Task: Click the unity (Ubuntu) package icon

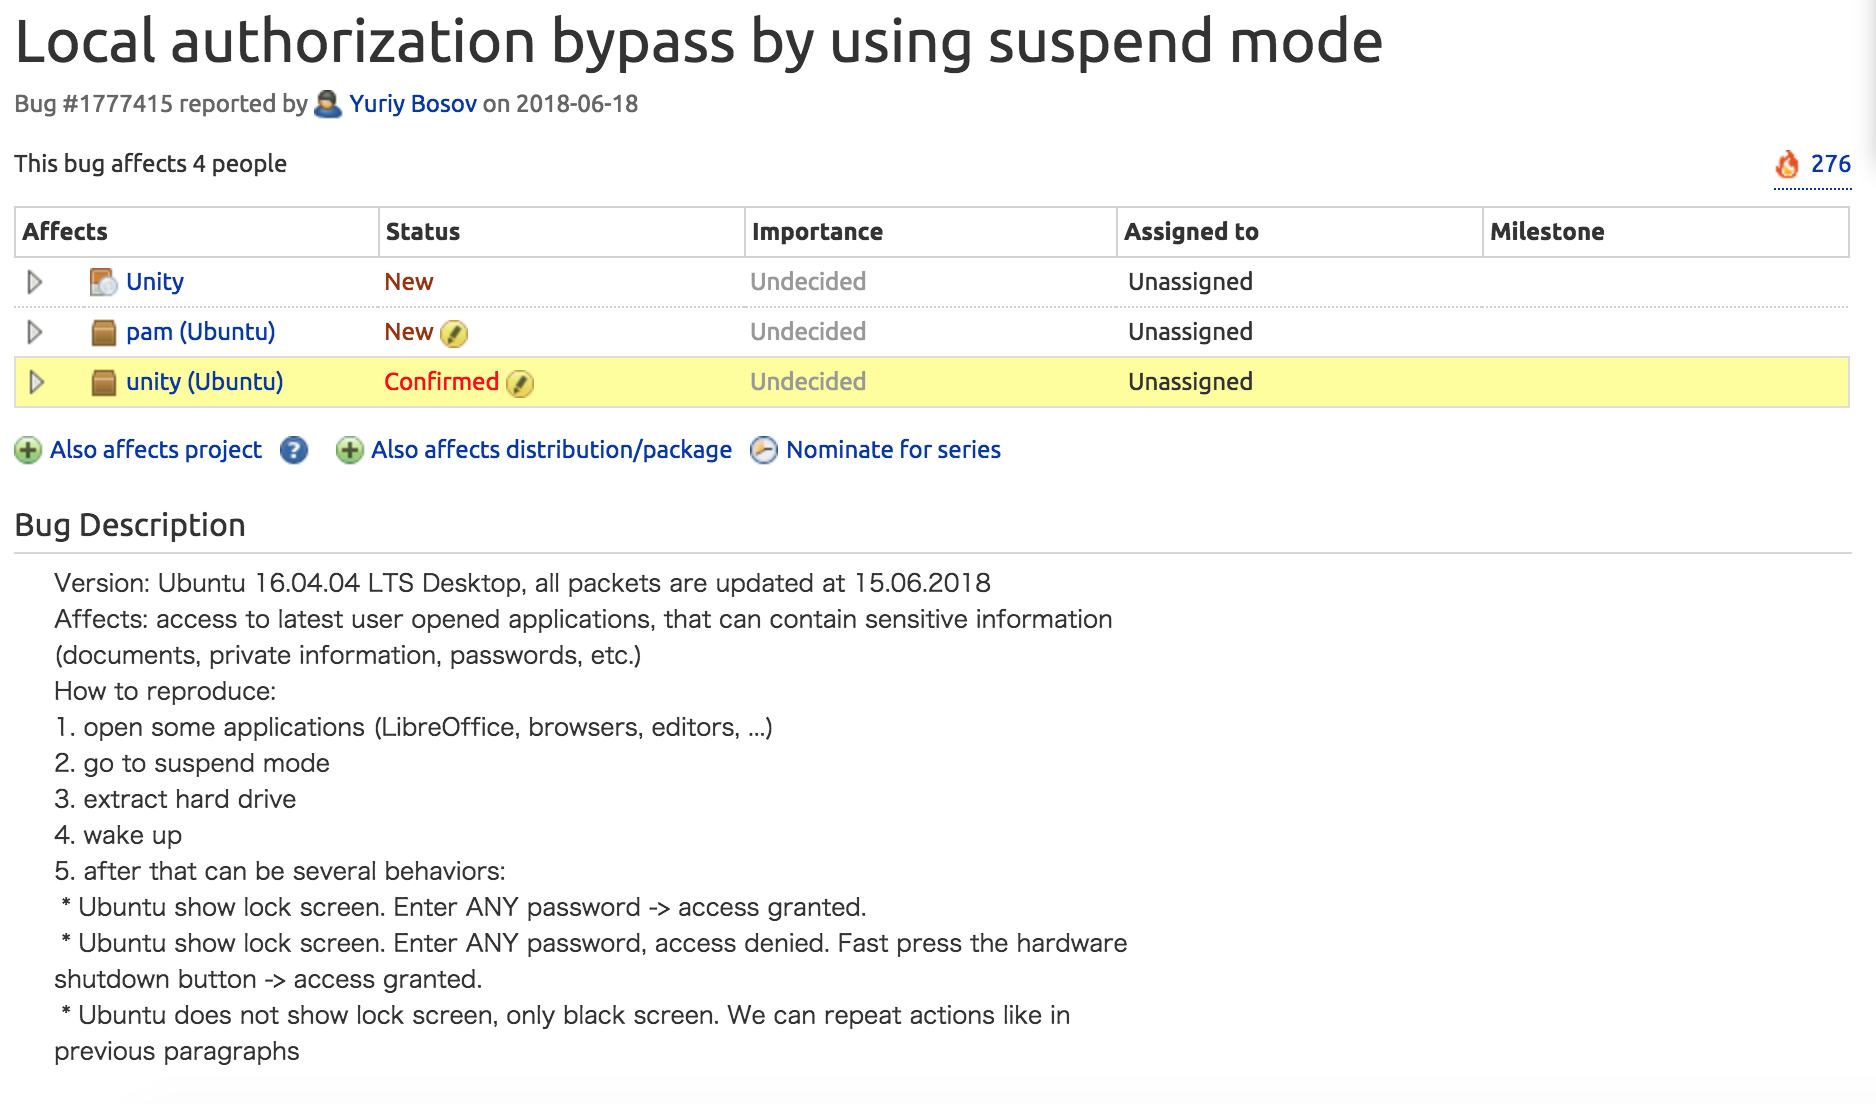Action: click(103, 383)
